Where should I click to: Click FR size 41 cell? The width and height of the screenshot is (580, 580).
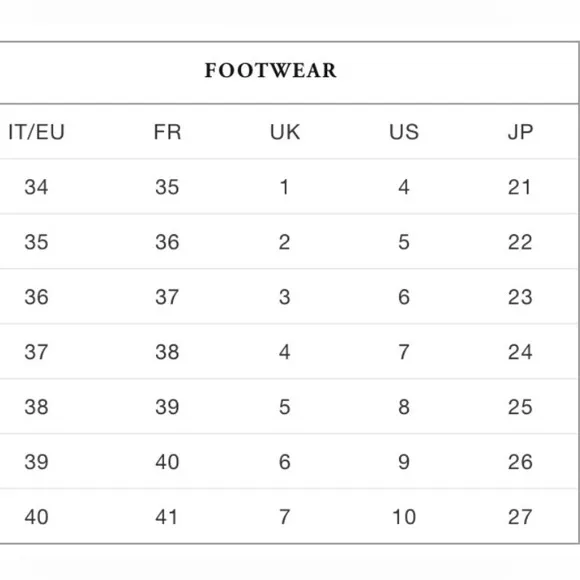coord(166,517)
